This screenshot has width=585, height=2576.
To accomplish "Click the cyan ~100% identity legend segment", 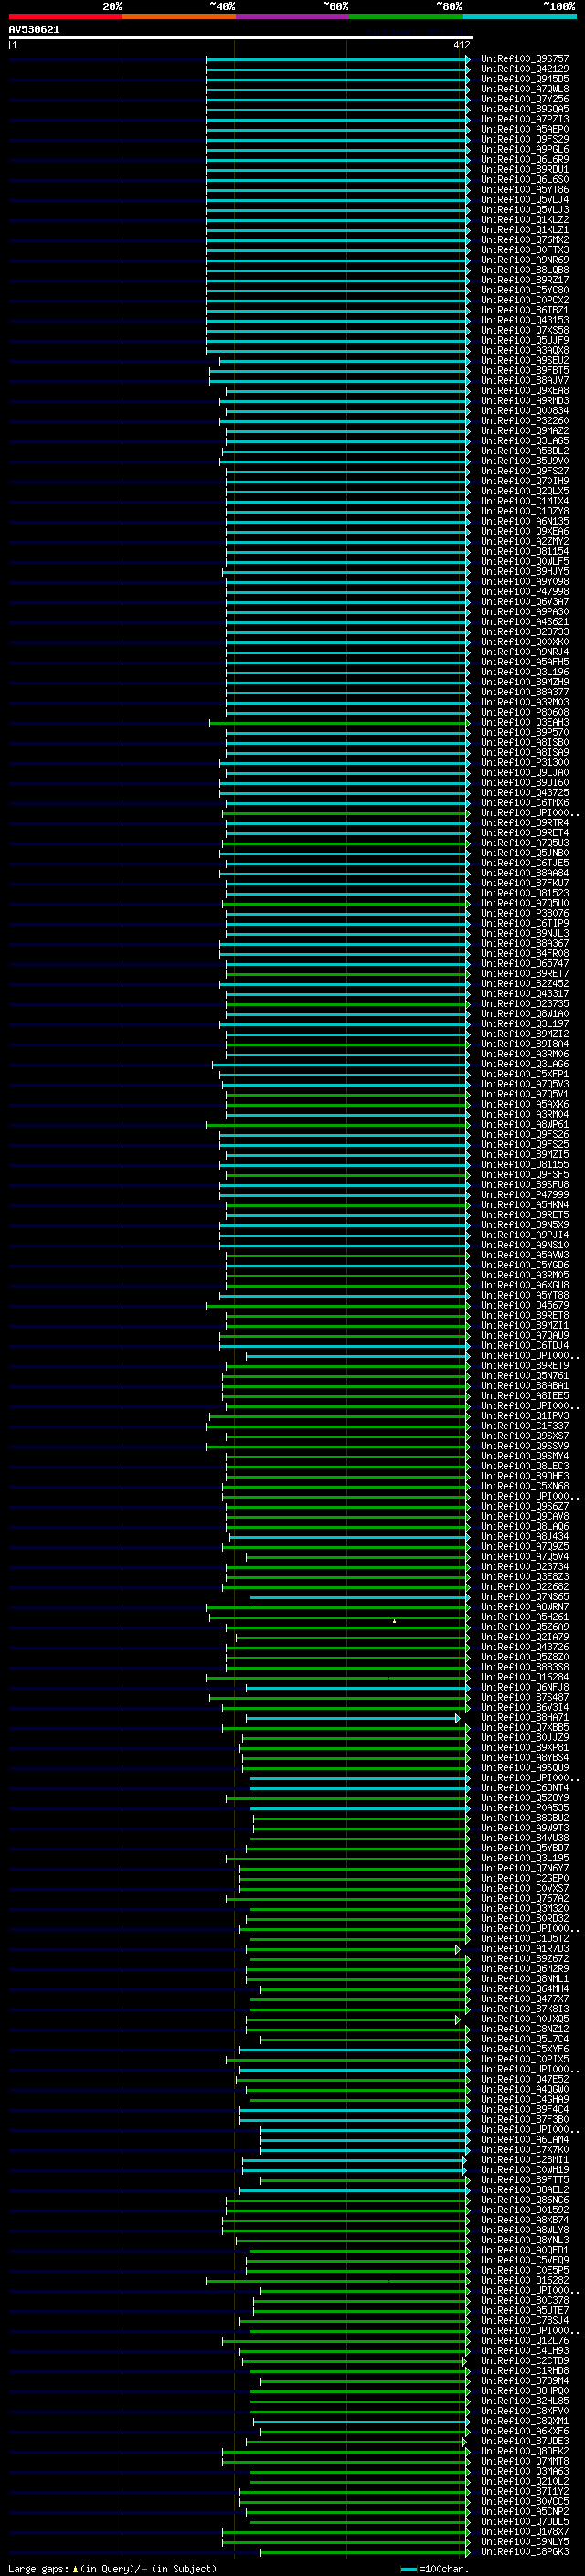I will (519, 16).
